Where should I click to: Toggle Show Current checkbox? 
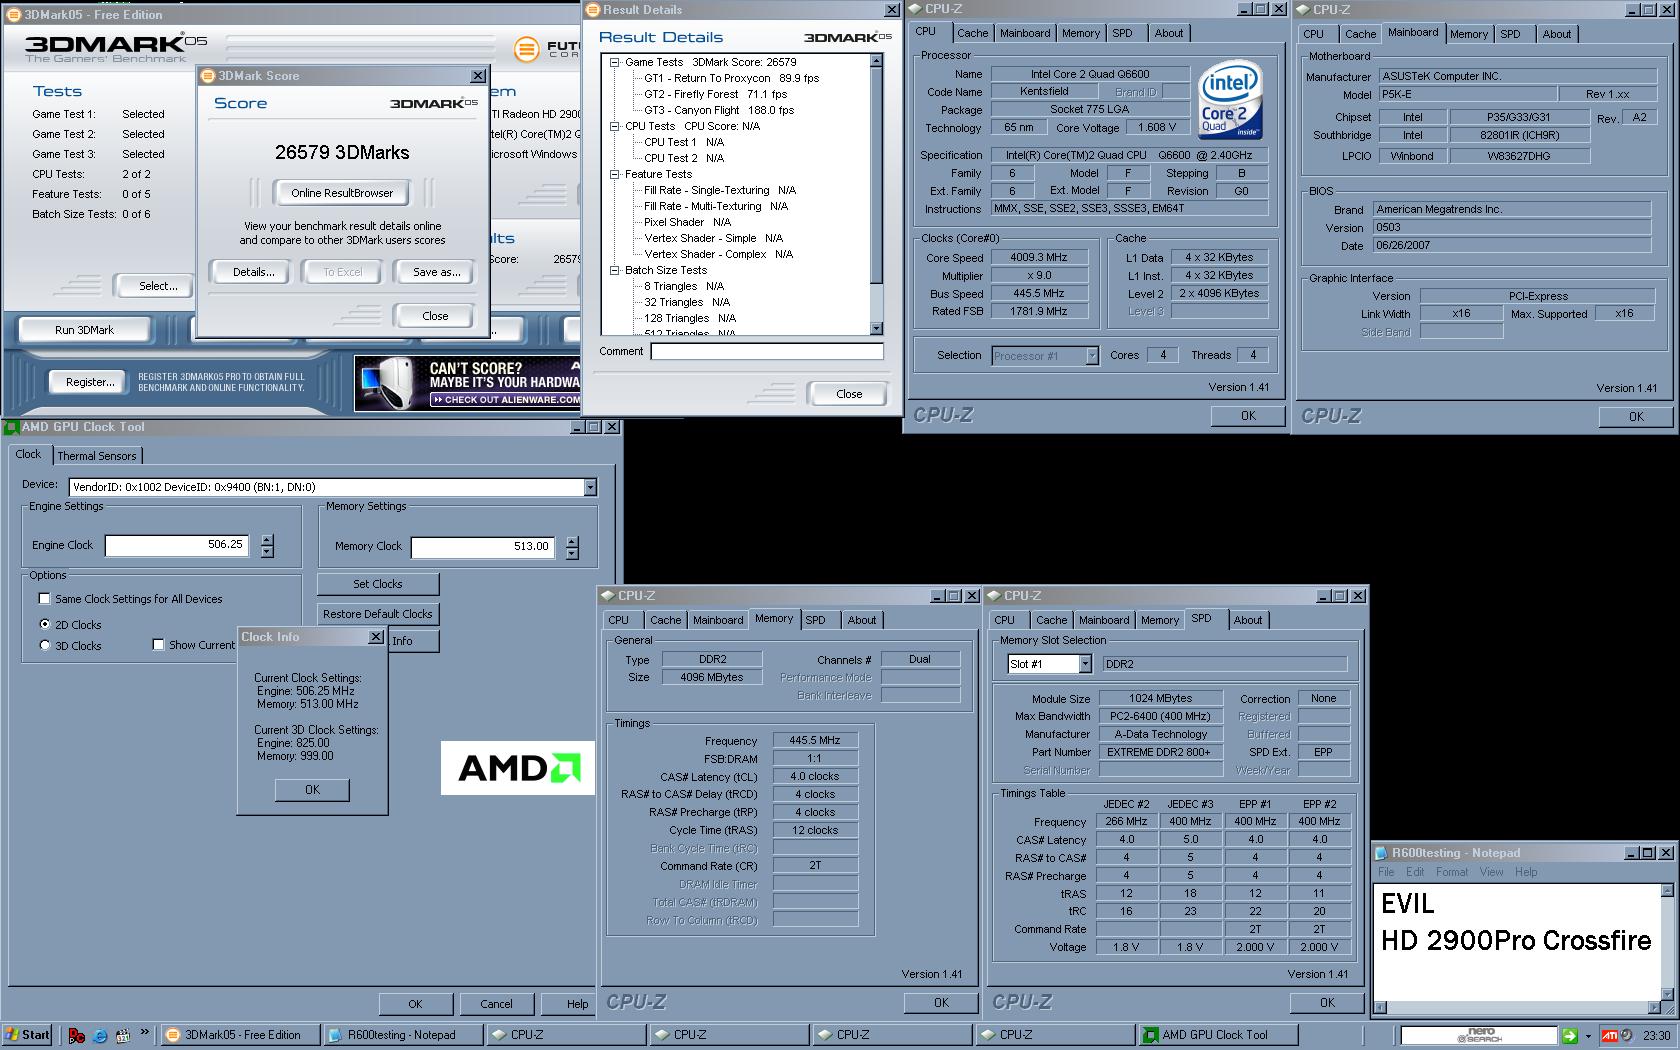pos(158,645)
